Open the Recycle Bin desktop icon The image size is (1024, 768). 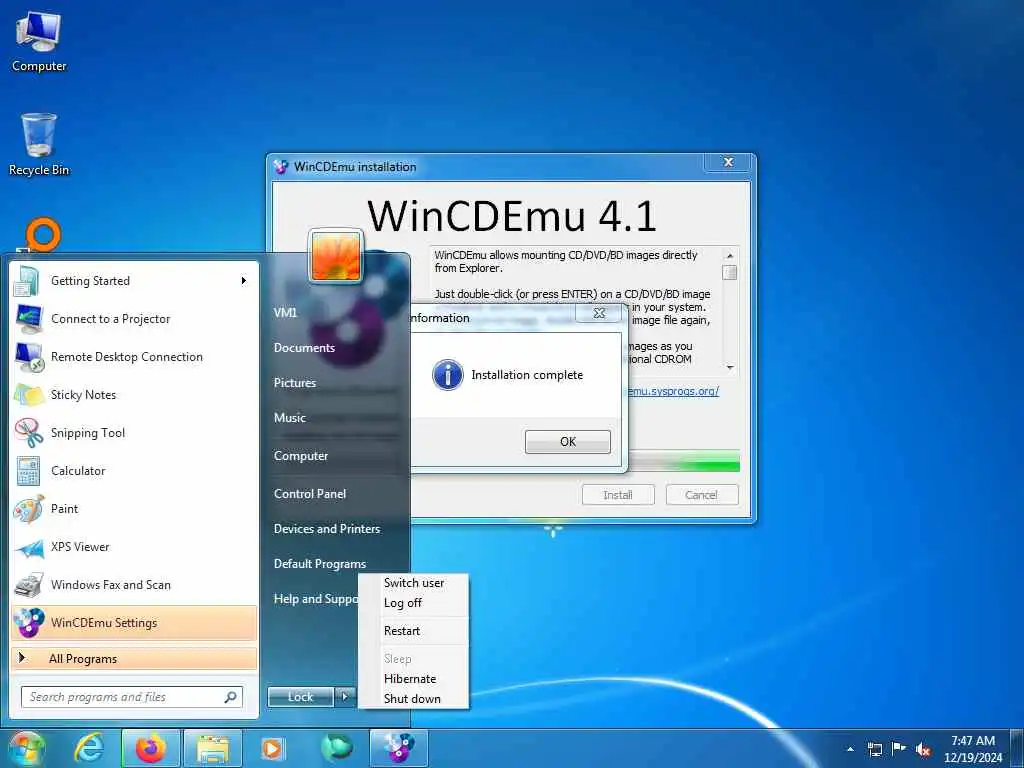point(39,144)
